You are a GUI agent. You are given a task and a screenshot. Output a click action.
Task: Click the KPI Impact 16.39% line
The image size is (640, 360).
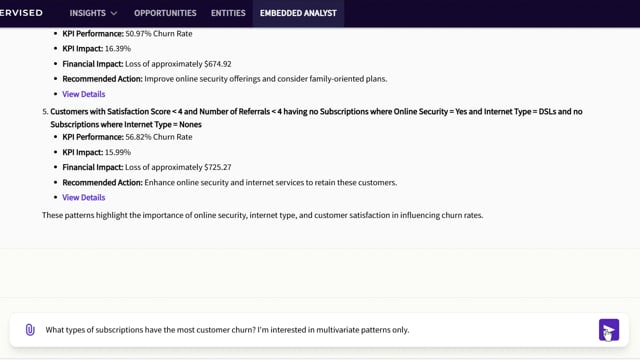[x=97, y=49]
